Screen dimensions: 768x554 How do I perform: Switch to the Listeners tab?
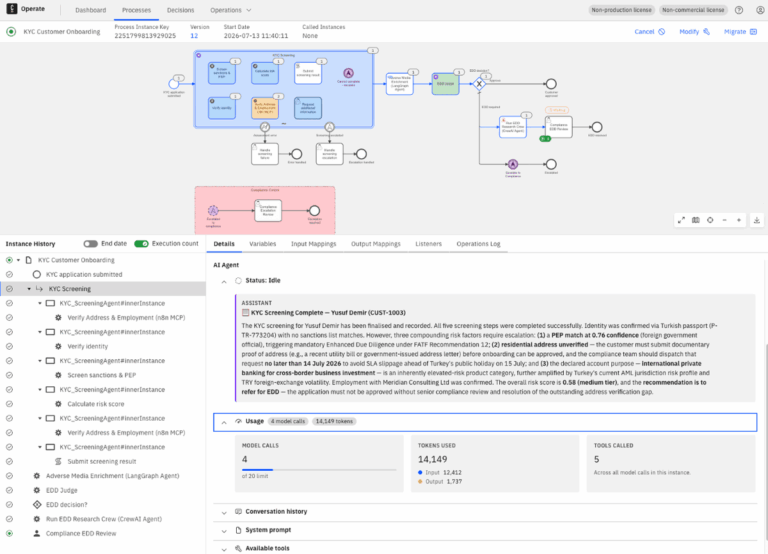429,243
